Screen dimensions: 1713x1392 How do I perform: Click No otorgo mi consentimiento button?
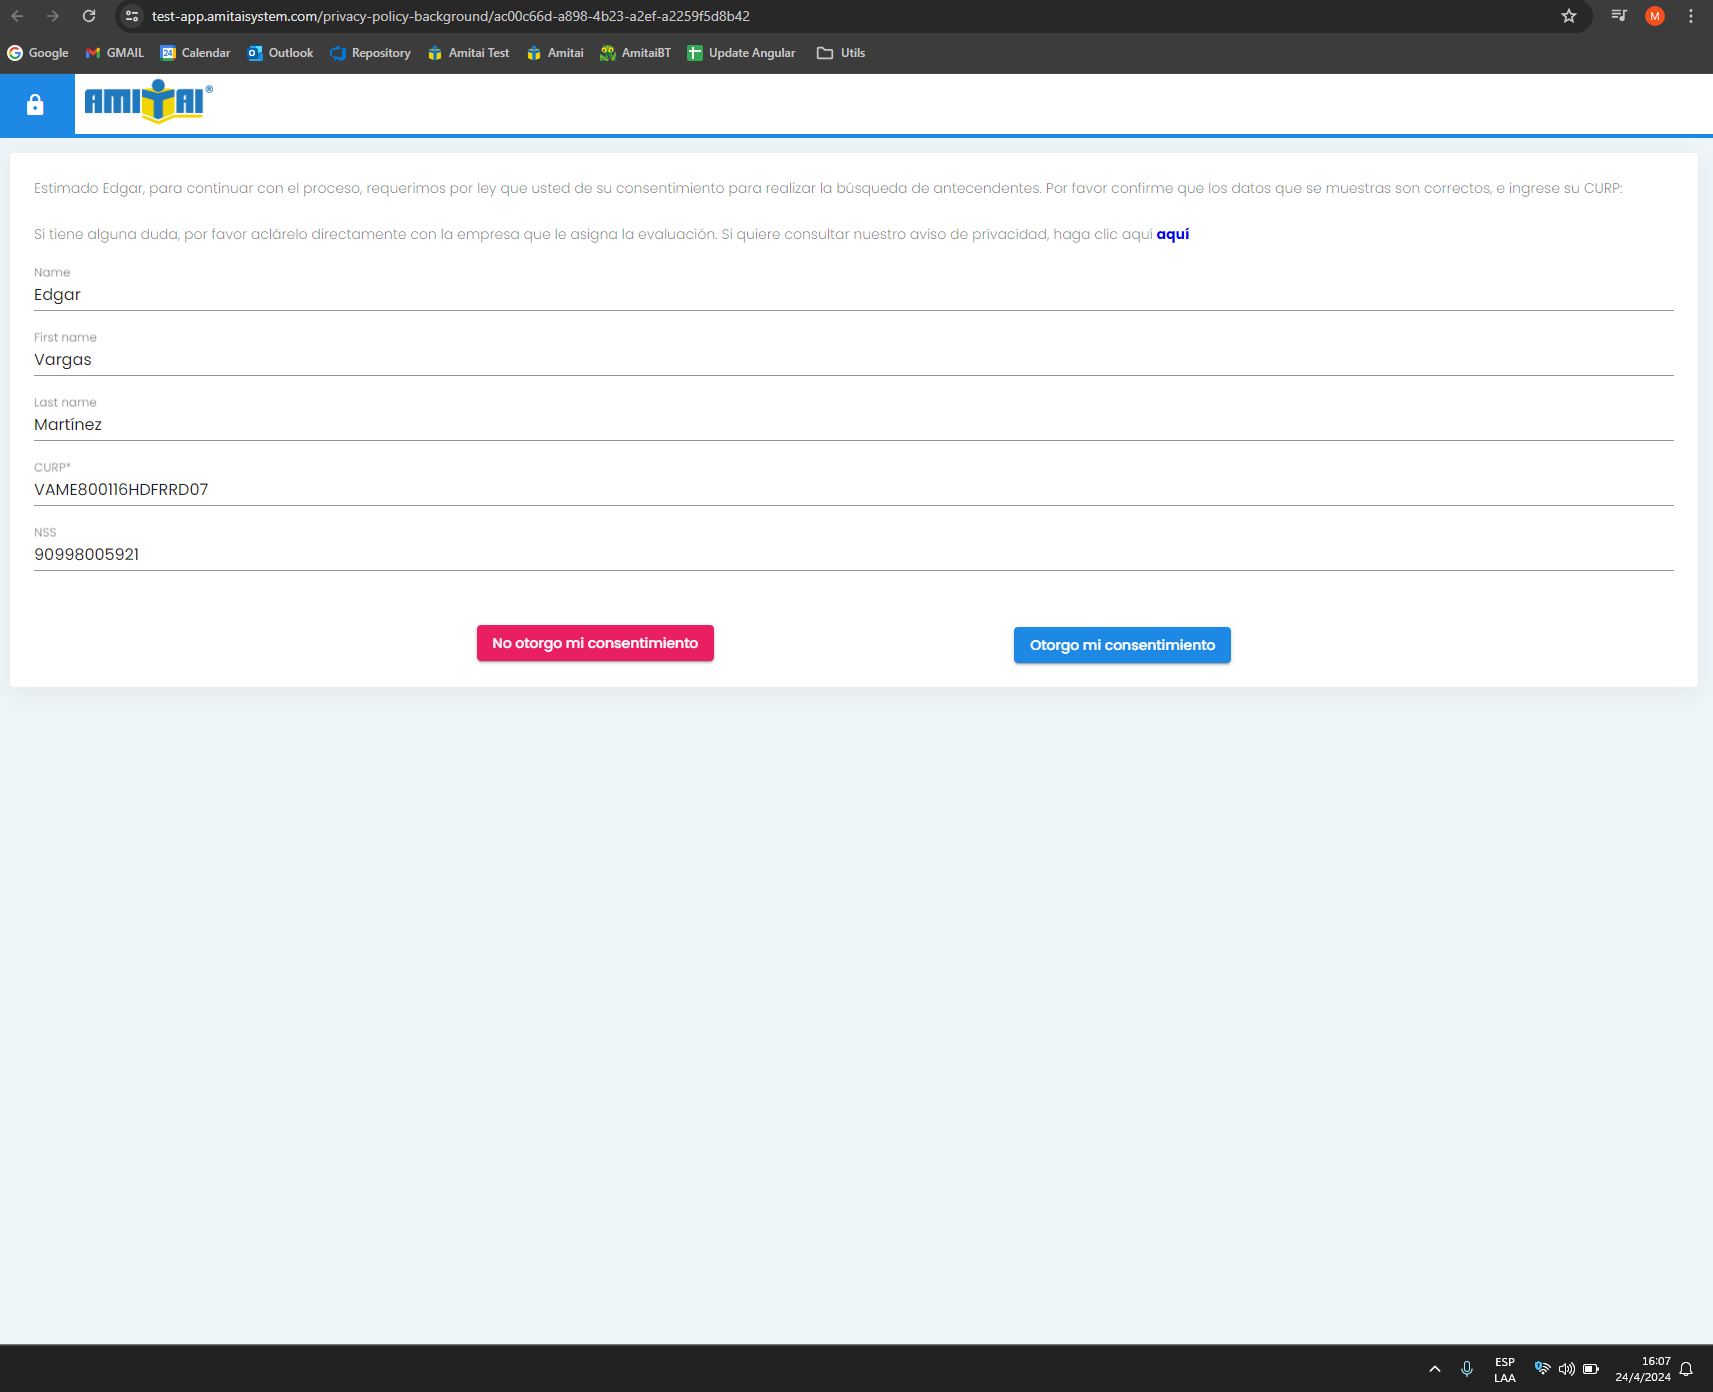click(x=595, y=643)
